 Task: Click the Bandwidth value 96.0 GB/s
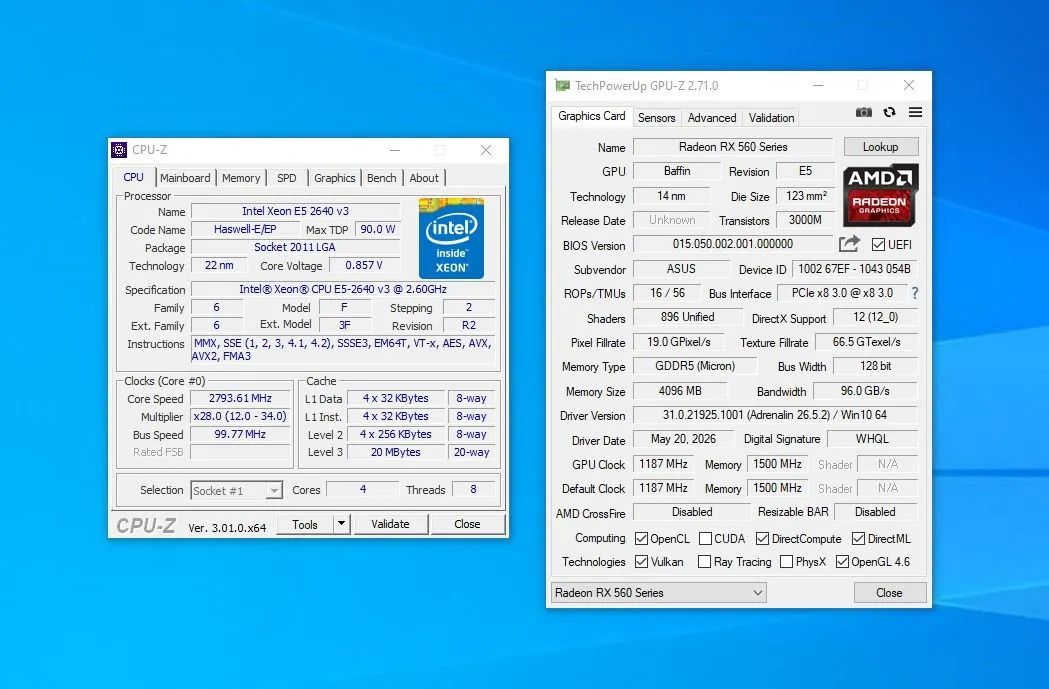tap(865, 391)
